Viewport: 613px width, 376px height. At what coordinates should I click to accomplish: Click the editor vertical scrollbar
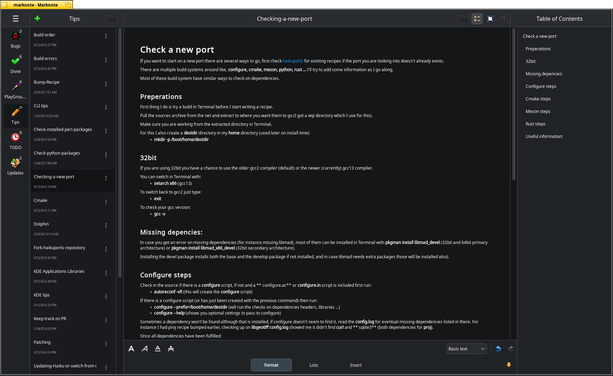point(514,104)
